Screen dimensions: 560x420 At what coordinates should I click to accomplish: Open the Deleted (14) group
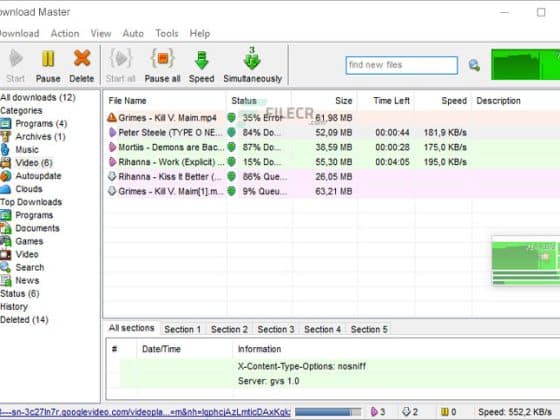[x=24, y=320]
